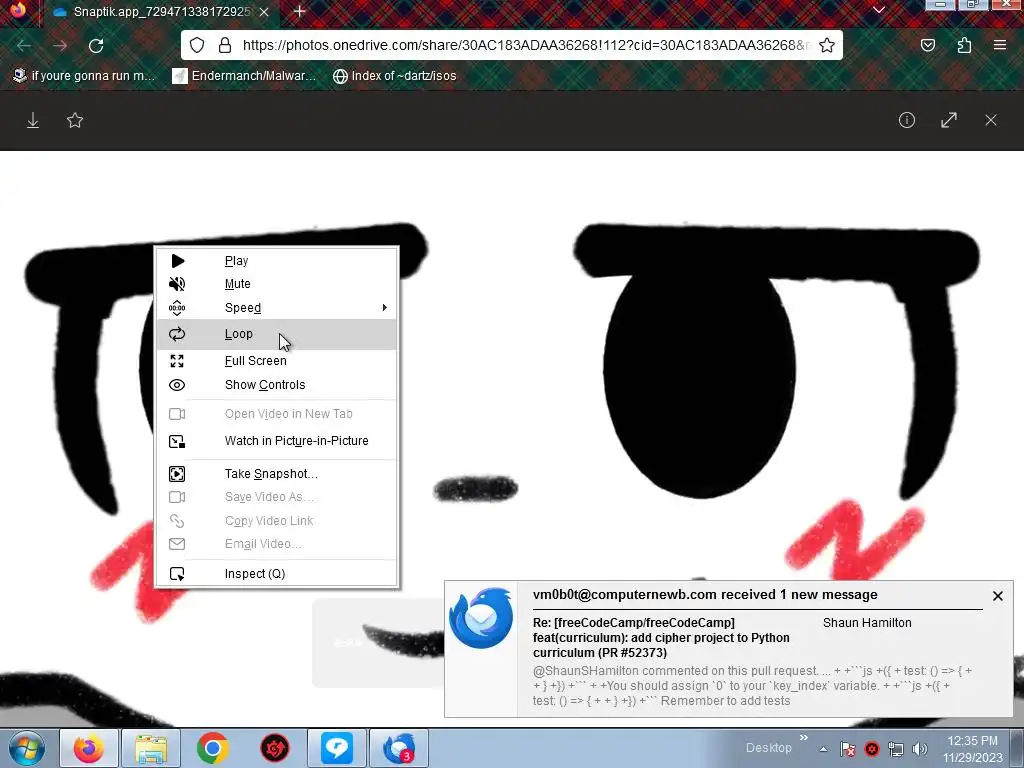
Task: Click the red circle tray icon
Action: 872,749
